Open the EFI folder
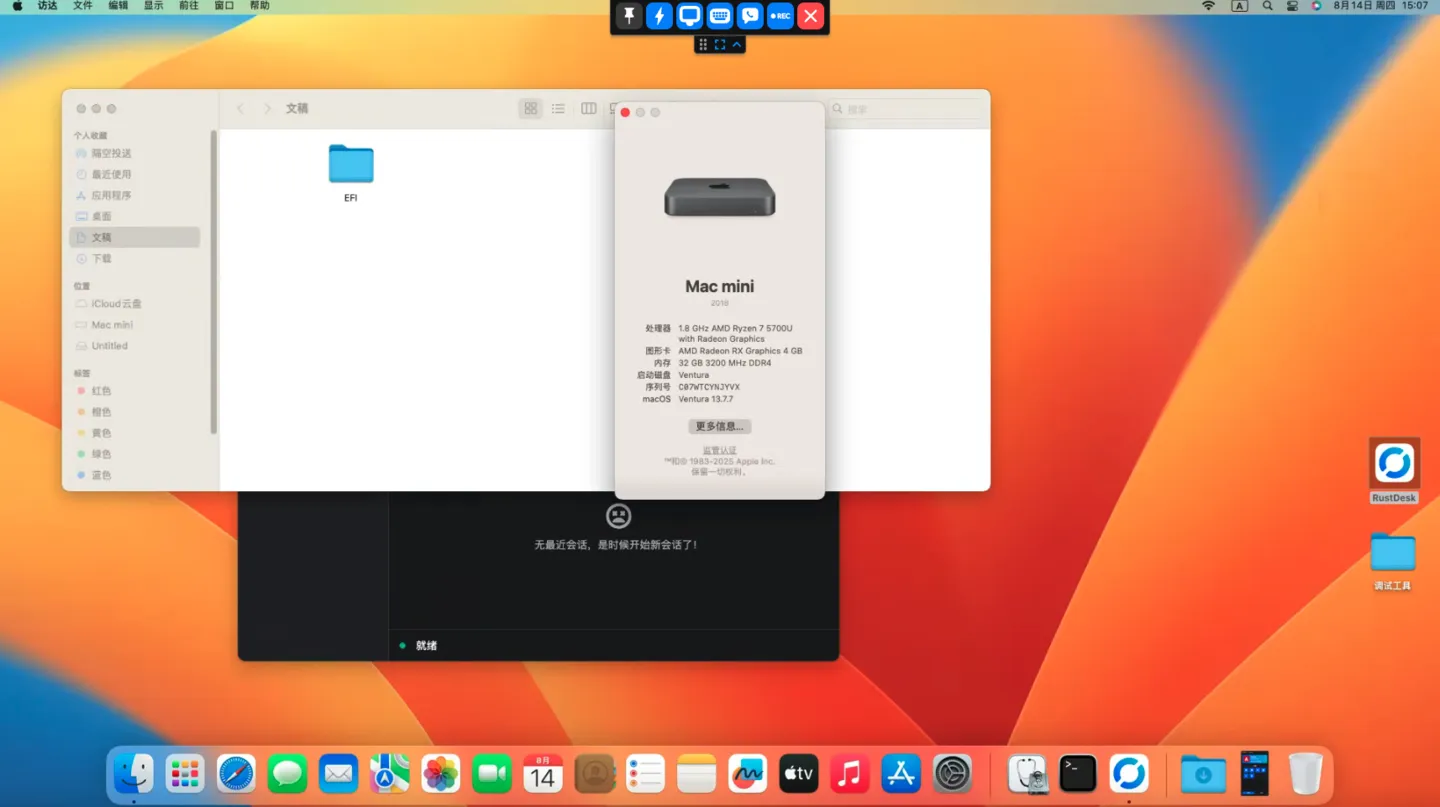Image resolution: width=1440 pixels, height=807 pixels. 351,167
